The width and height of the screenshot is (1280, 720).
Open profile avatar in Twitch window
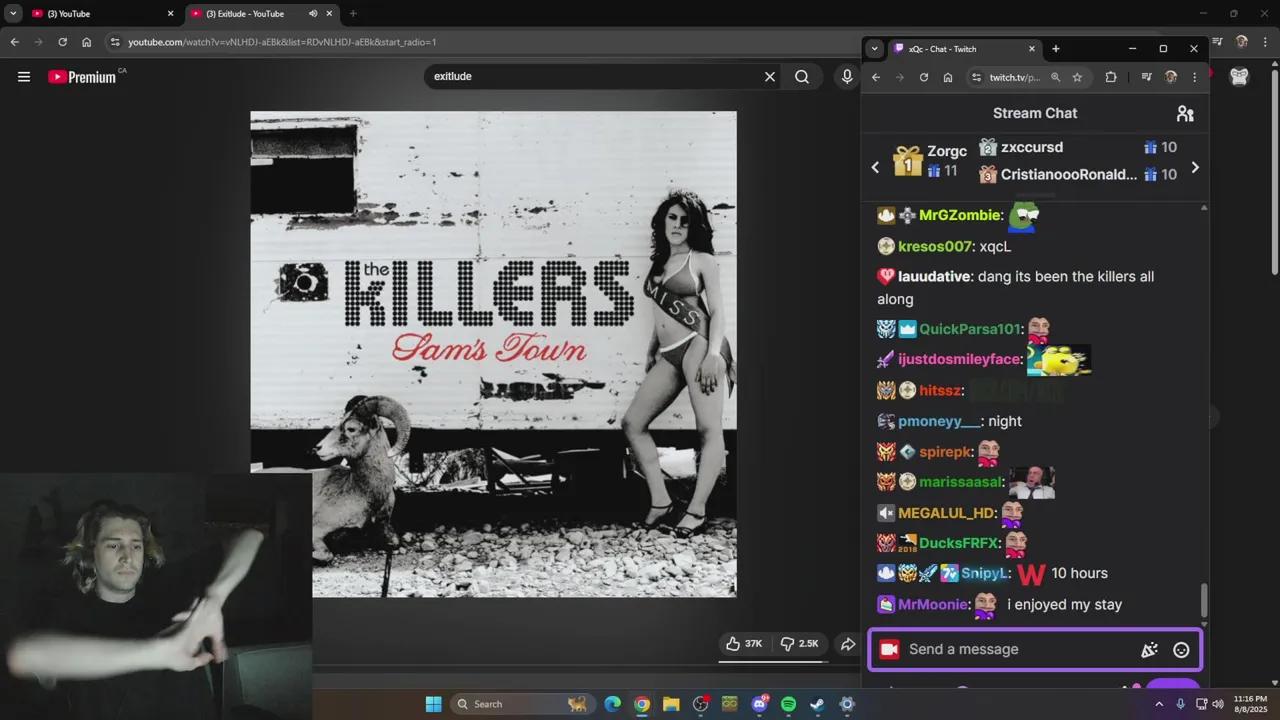[x=1171, y=77]
